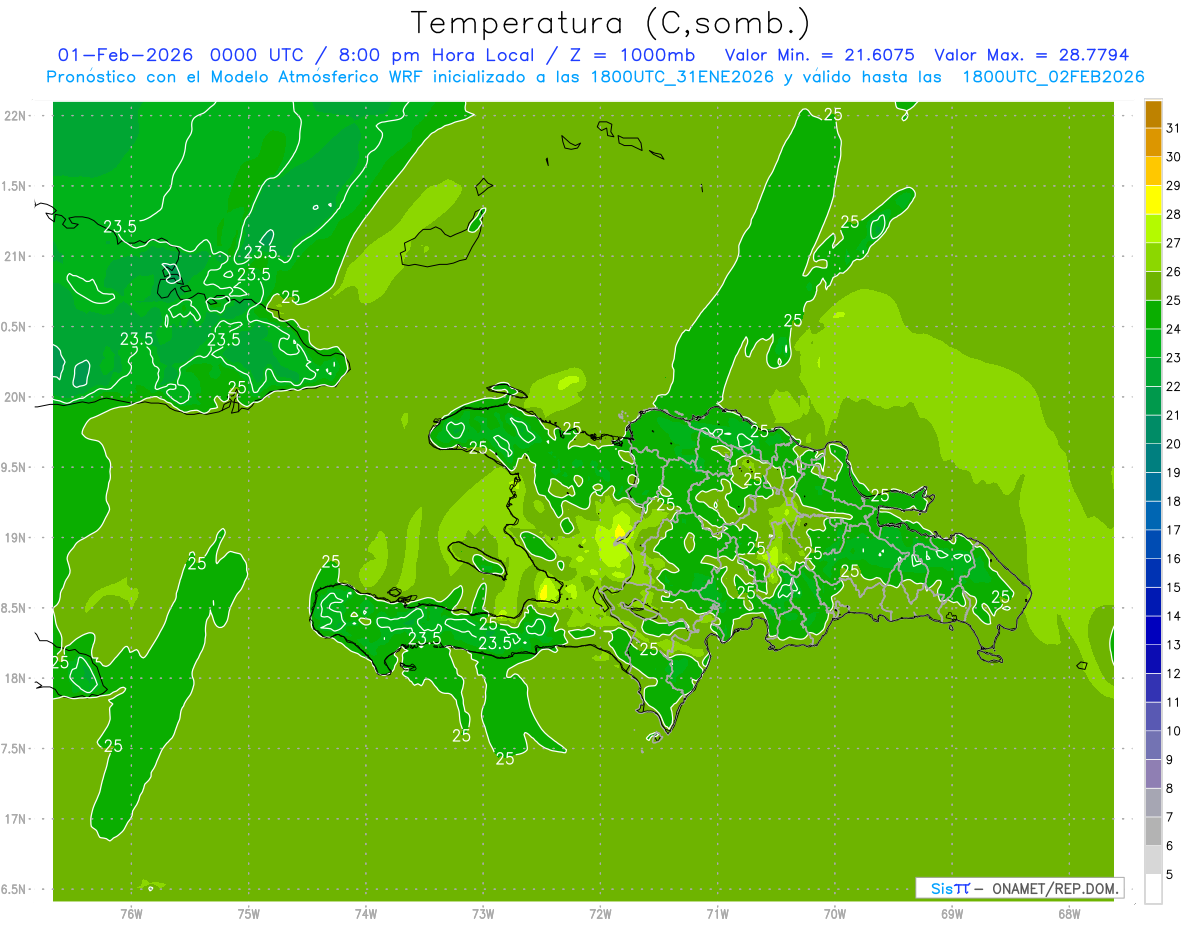Pick the dark blue legend swatch between 13 and 14

coord(1153,631)
